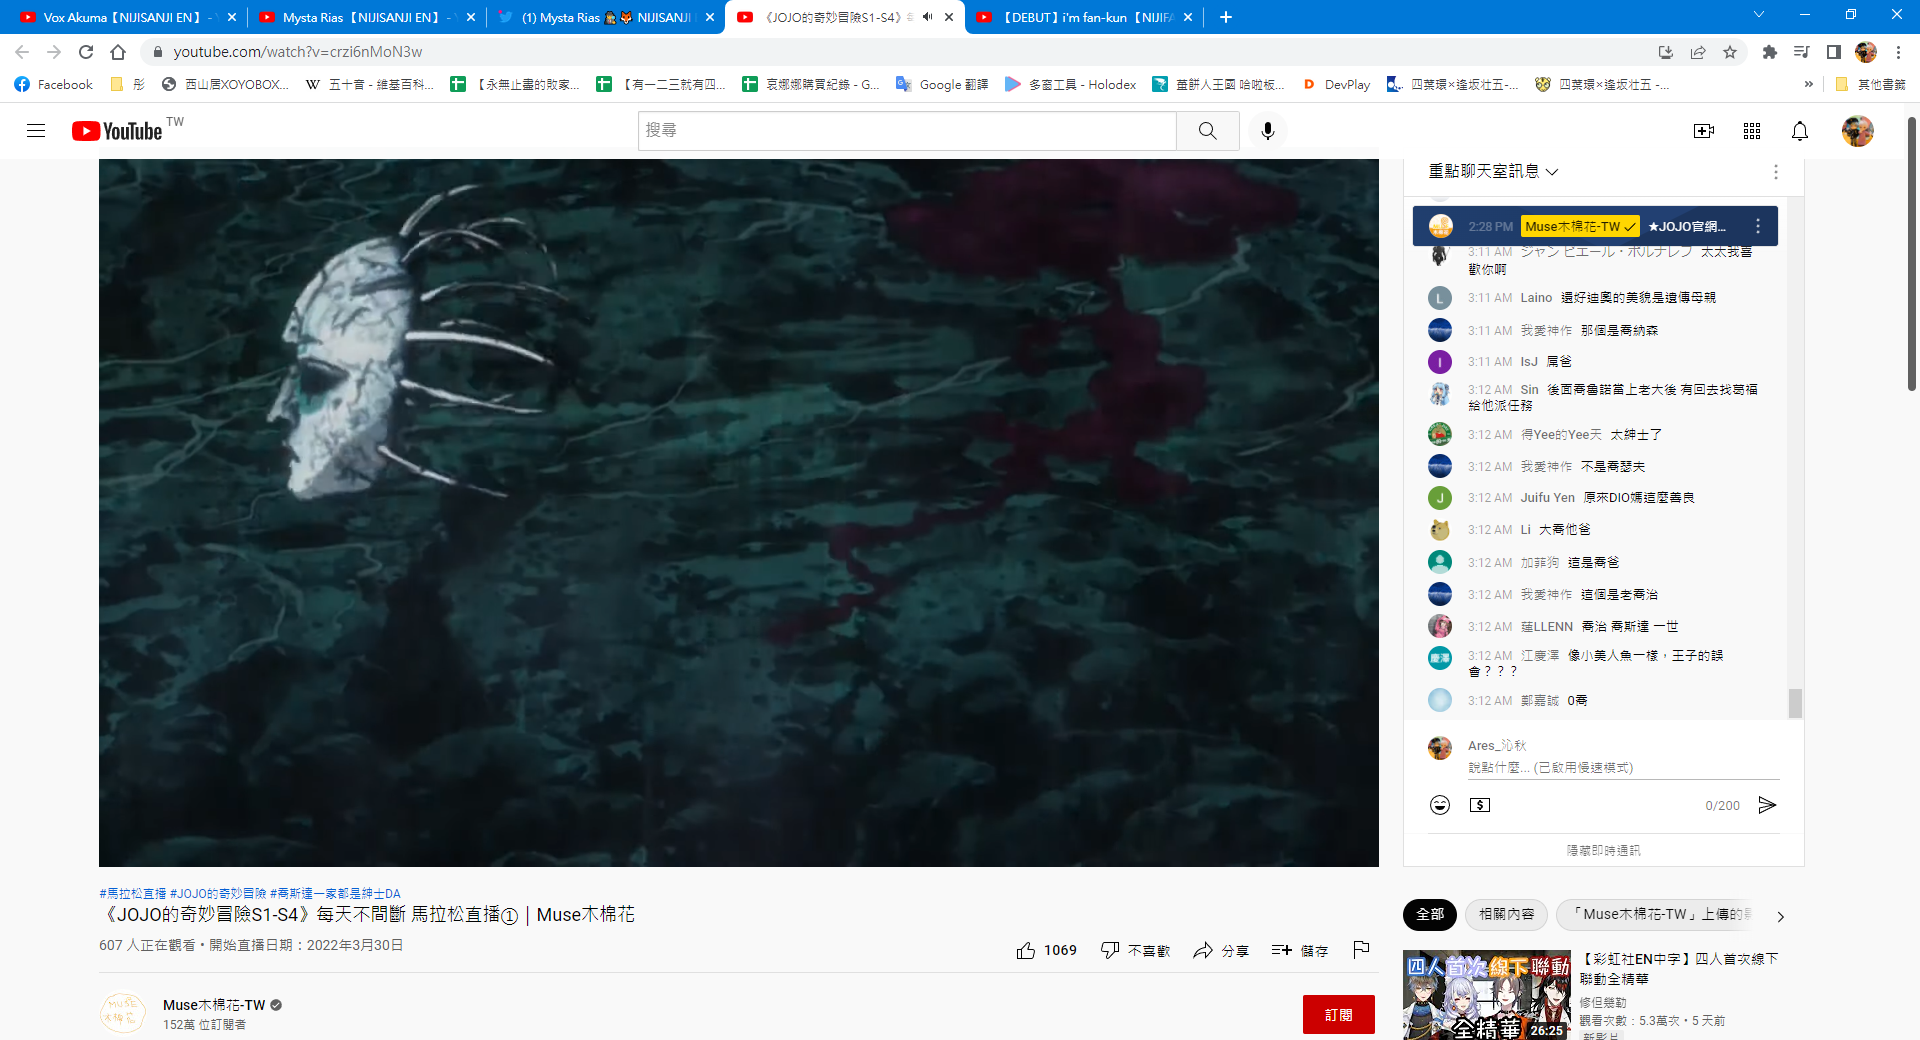
Task: Open the Chrome side panel icon
Action: (x=1834, y=52)
